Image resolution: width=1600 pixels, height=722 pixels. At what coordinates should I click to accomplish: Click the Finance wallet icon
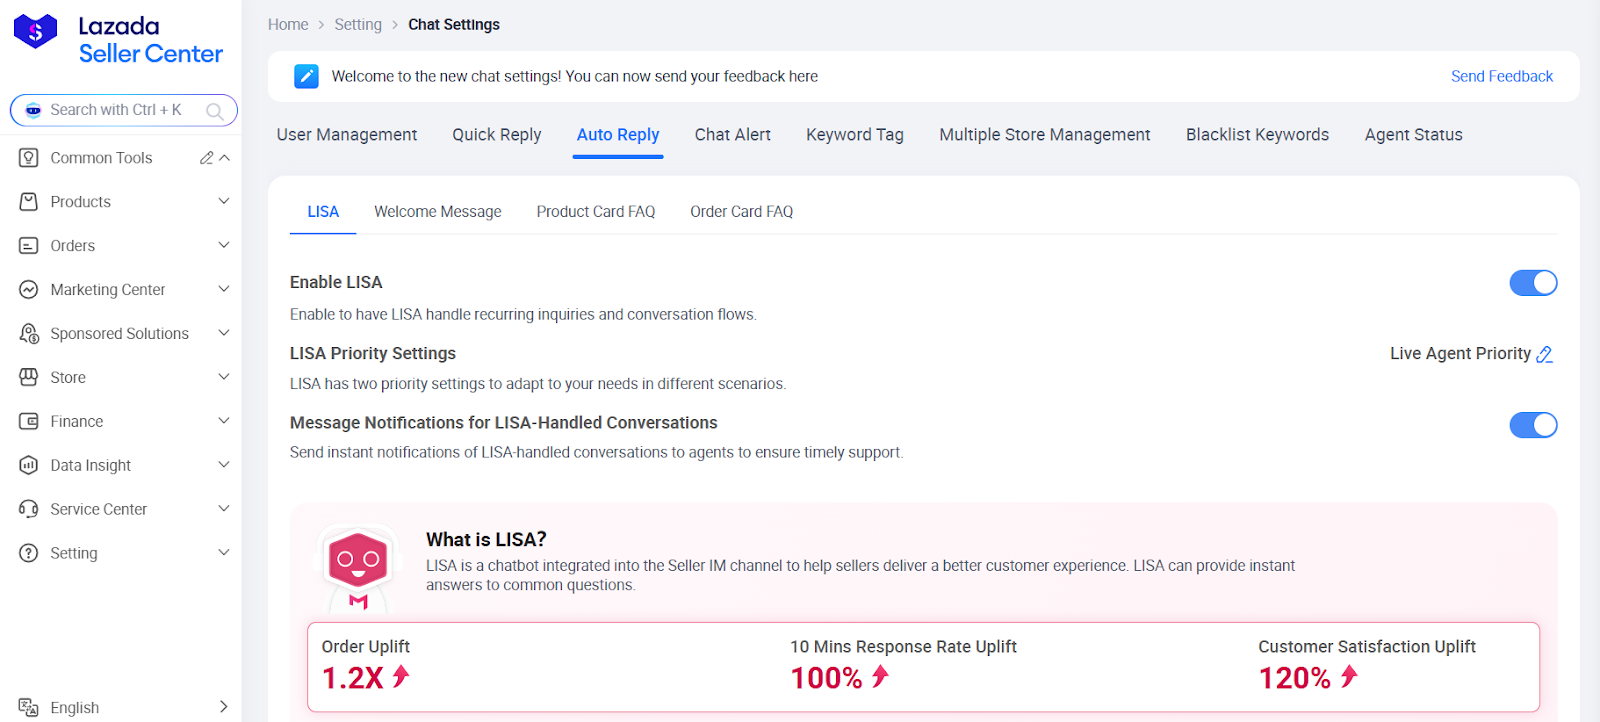click(x=29, y=422)
